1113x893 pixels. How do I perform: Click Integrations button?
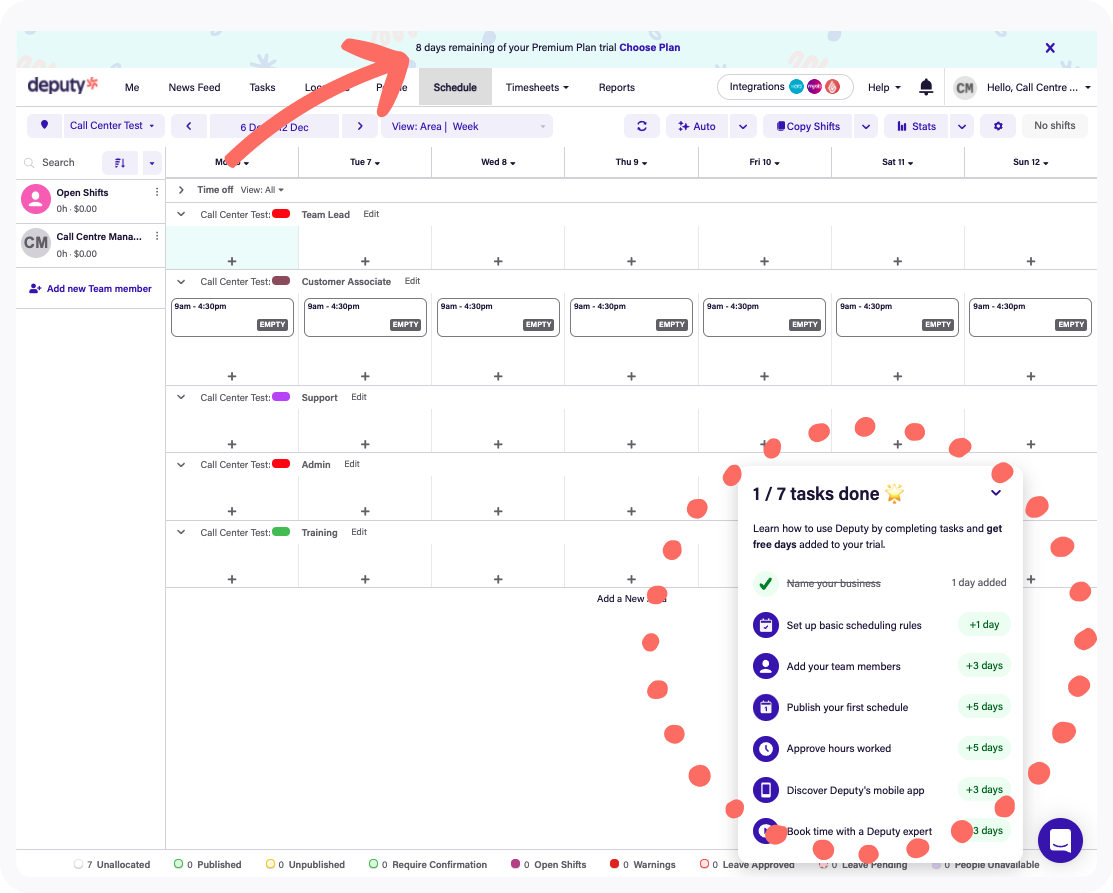coord(785,87)
